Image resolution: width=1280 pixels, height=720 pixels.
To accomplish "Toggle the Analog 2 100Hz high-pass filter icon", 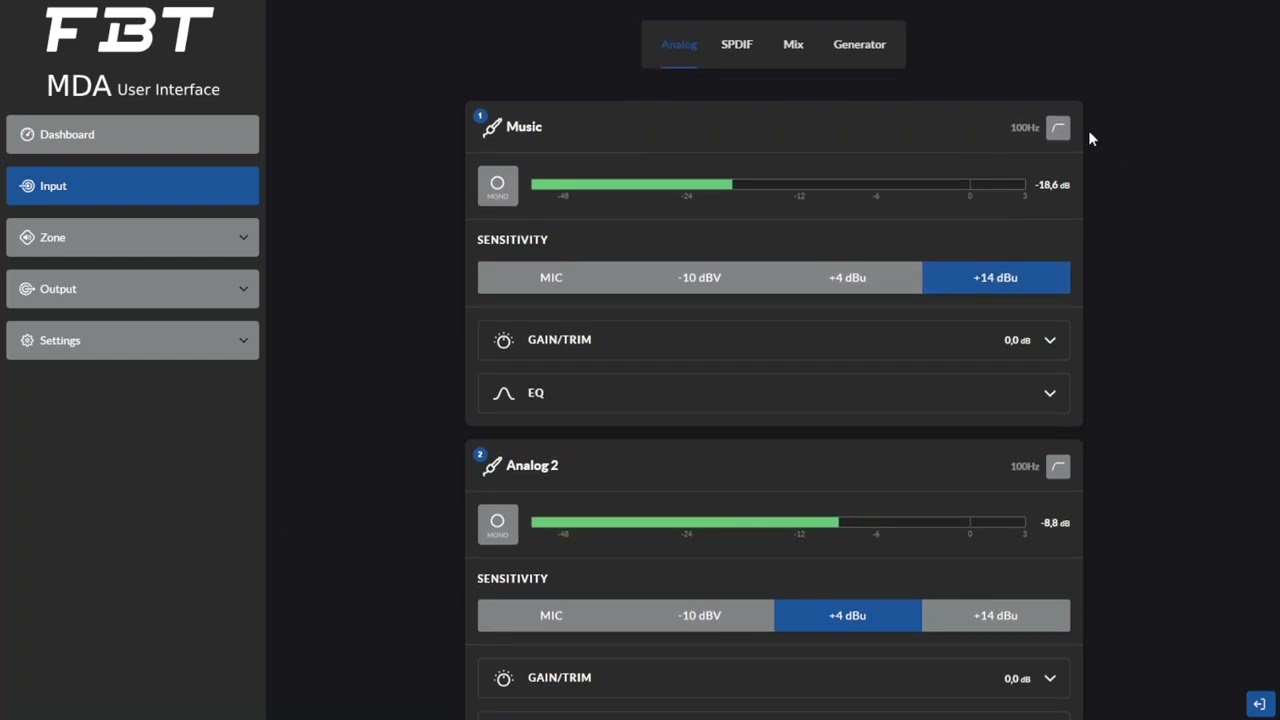I will [1058, 466].
